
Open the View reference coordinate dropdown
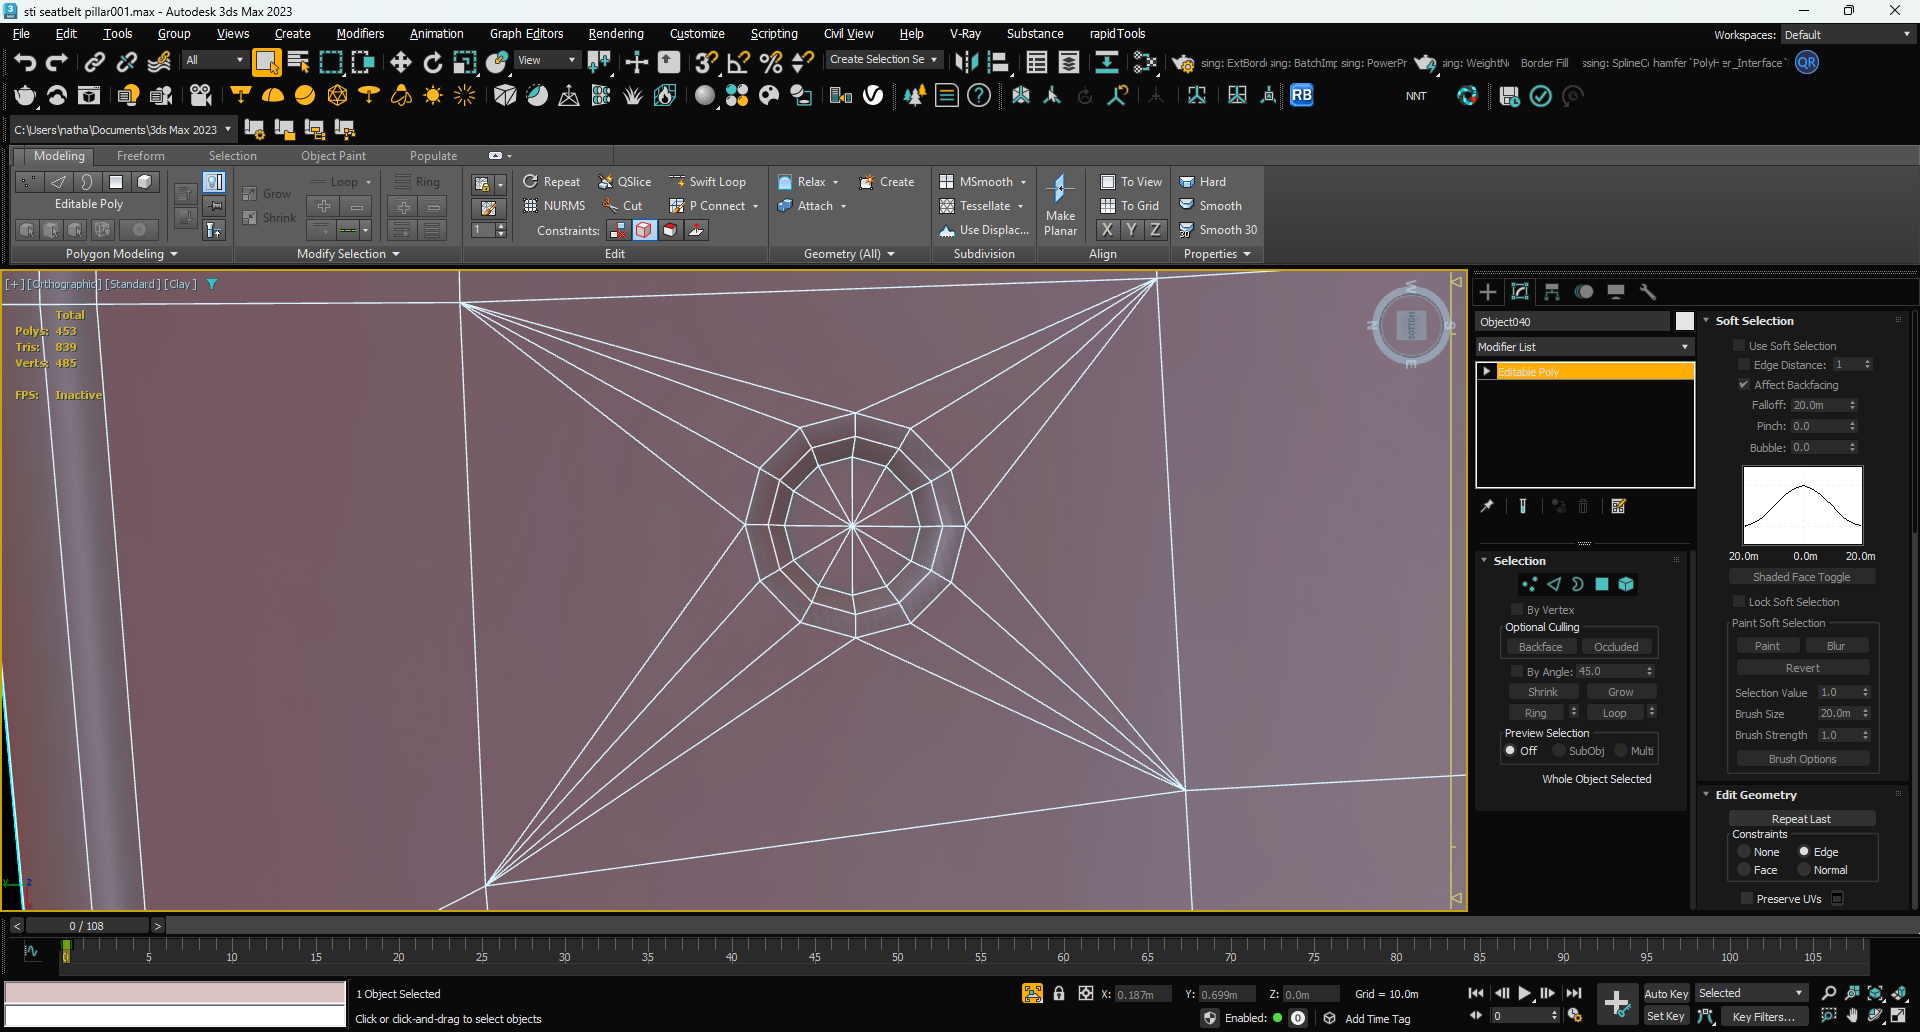[547, 60]
